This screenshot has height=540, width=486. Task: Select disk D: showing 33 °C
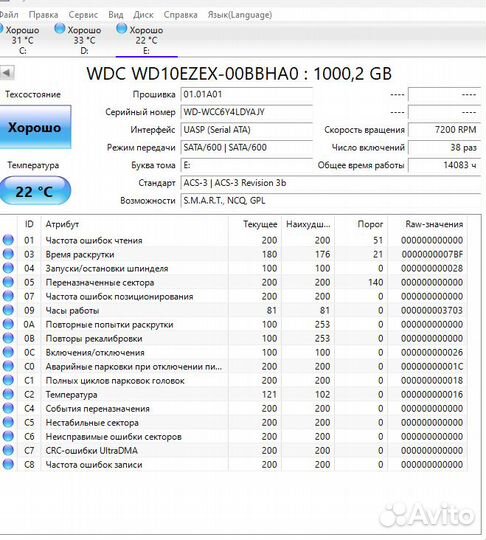(x=79, y=39)
